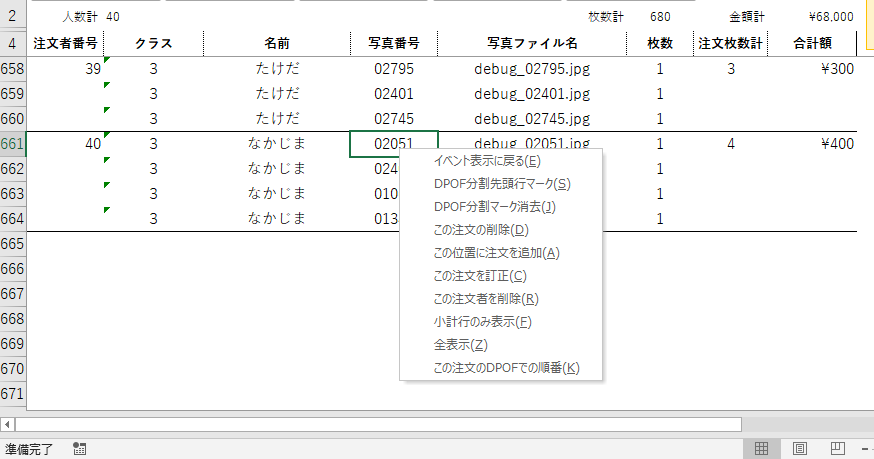Select cell with photo number 02401
Viewport: 874px width, 459px height.
(394, 94)
